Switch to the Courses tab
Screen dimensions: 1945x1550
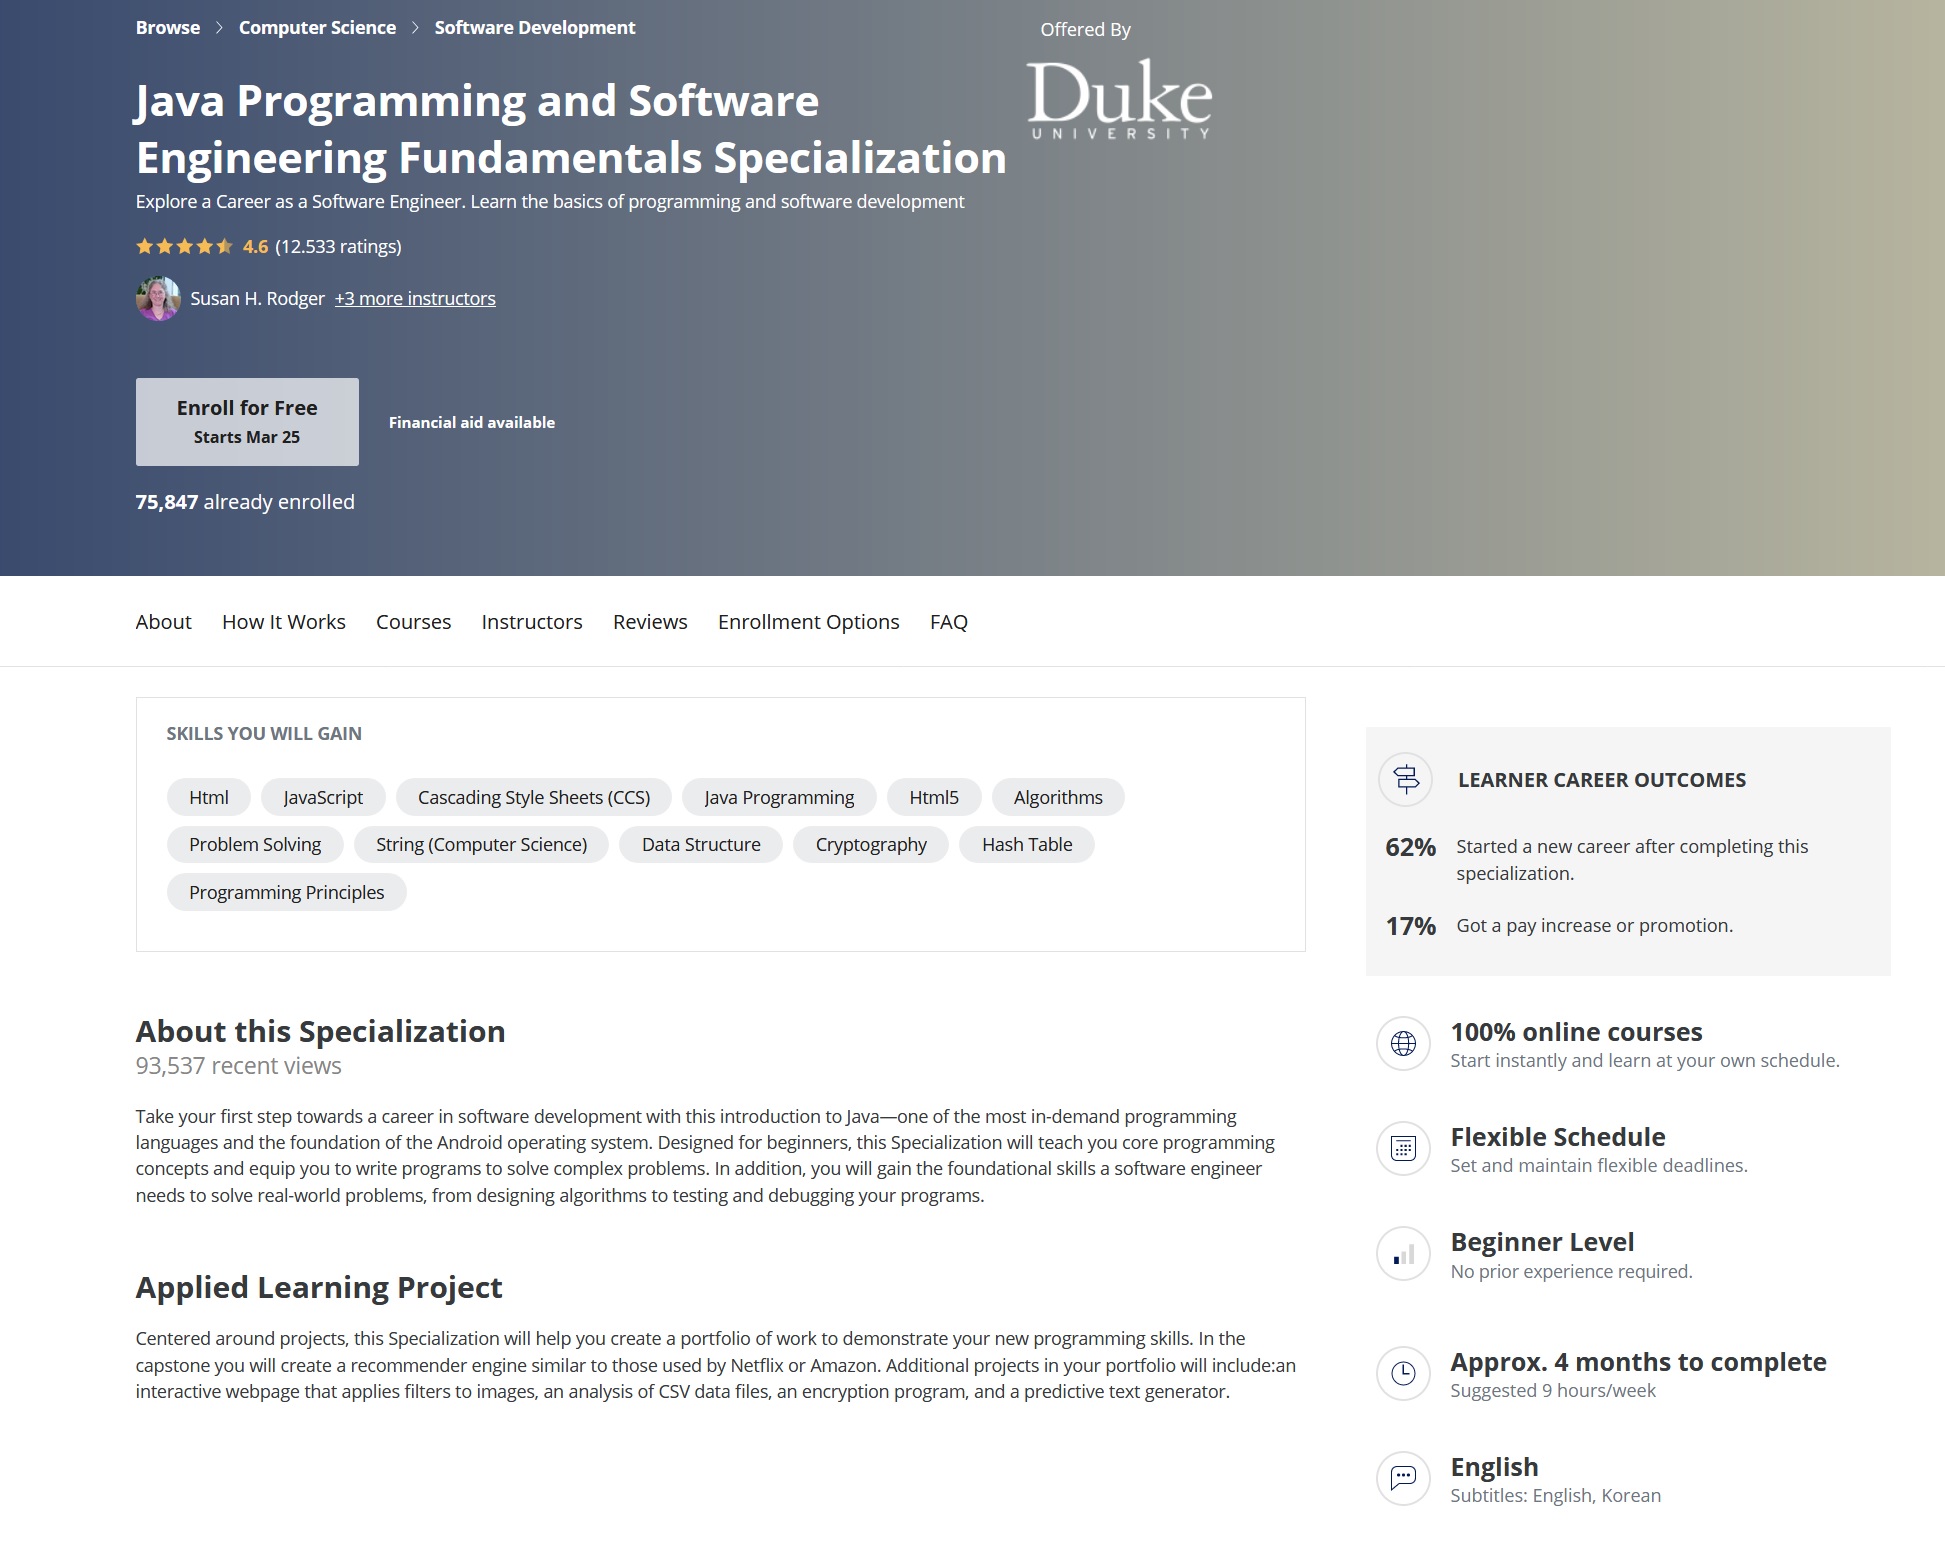(x=413, y=622)
